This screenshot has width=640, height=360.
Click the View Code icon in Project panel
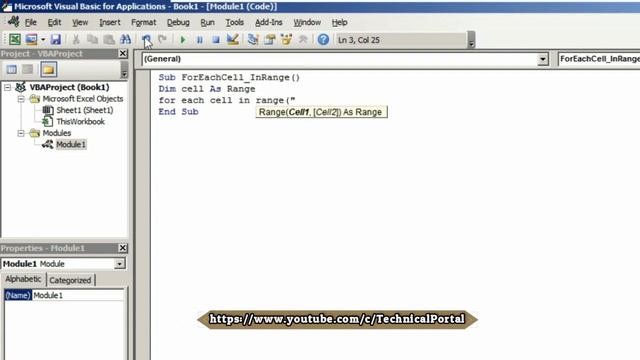click(11, 69)
